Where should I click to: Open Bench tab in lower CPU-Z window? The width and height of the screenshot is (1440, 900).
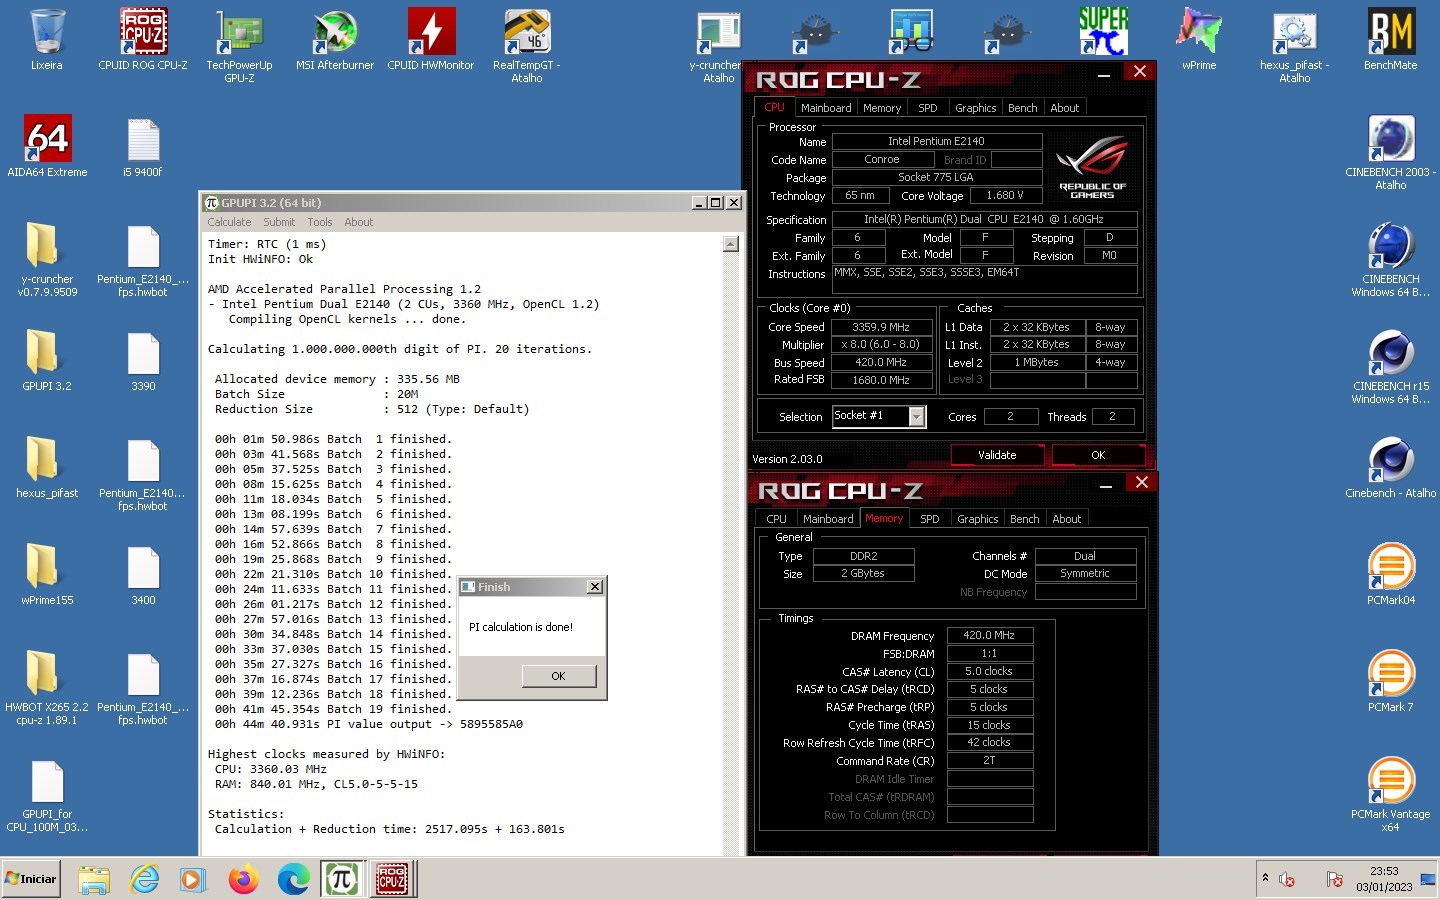tap(1024, 519)
